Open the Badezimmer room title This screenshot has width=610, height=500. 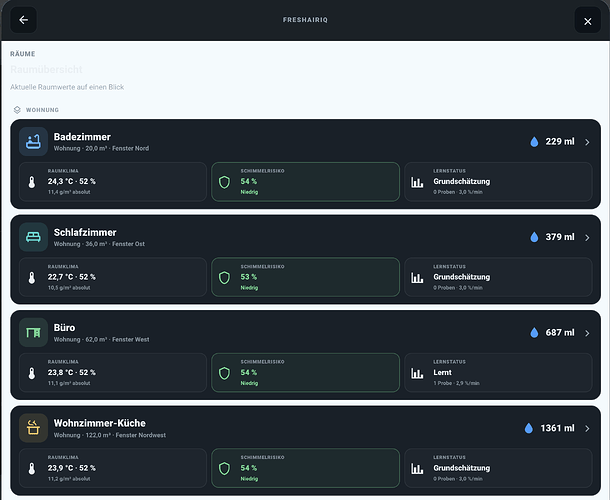(x=82, y=137)
